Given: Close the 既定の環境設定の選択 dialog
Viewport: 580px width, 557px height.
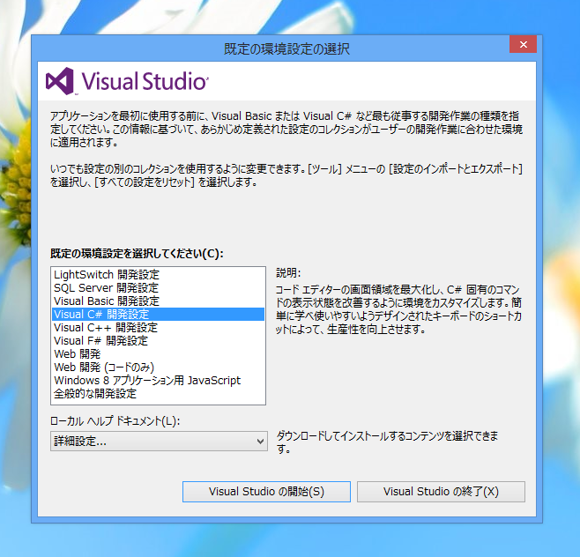Looking at the screenshot, I should coord(523,44).
